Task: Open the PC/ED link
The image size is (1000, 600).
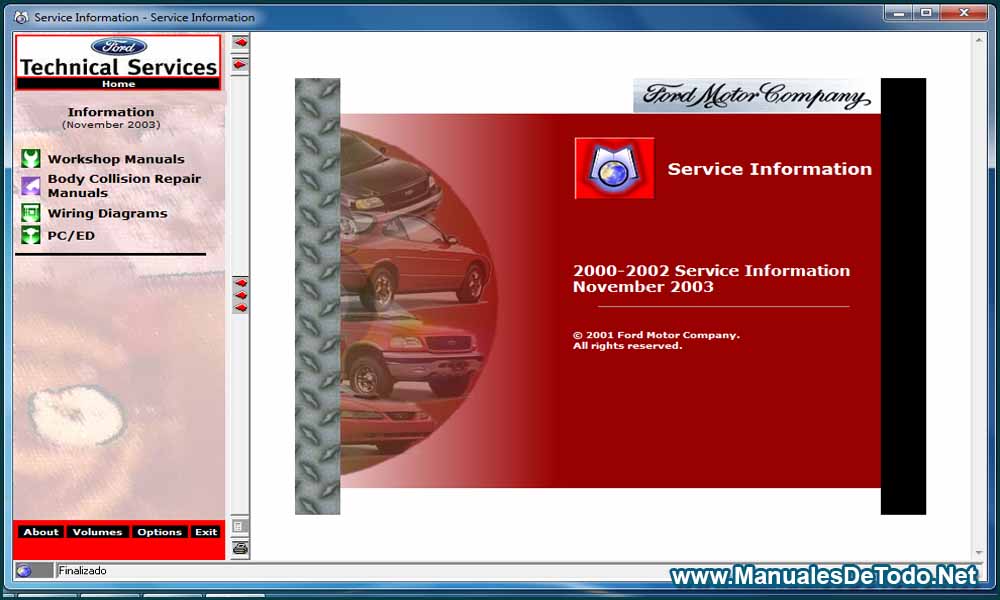Action: (71, 235)
